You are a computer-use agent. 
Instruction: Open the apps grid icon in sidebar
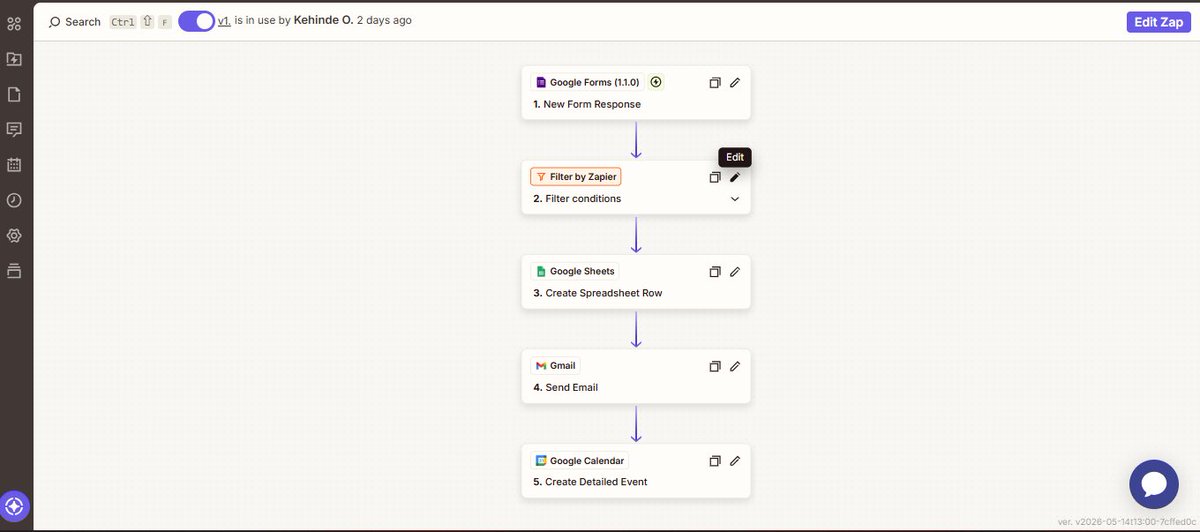[x=14, y=22]
